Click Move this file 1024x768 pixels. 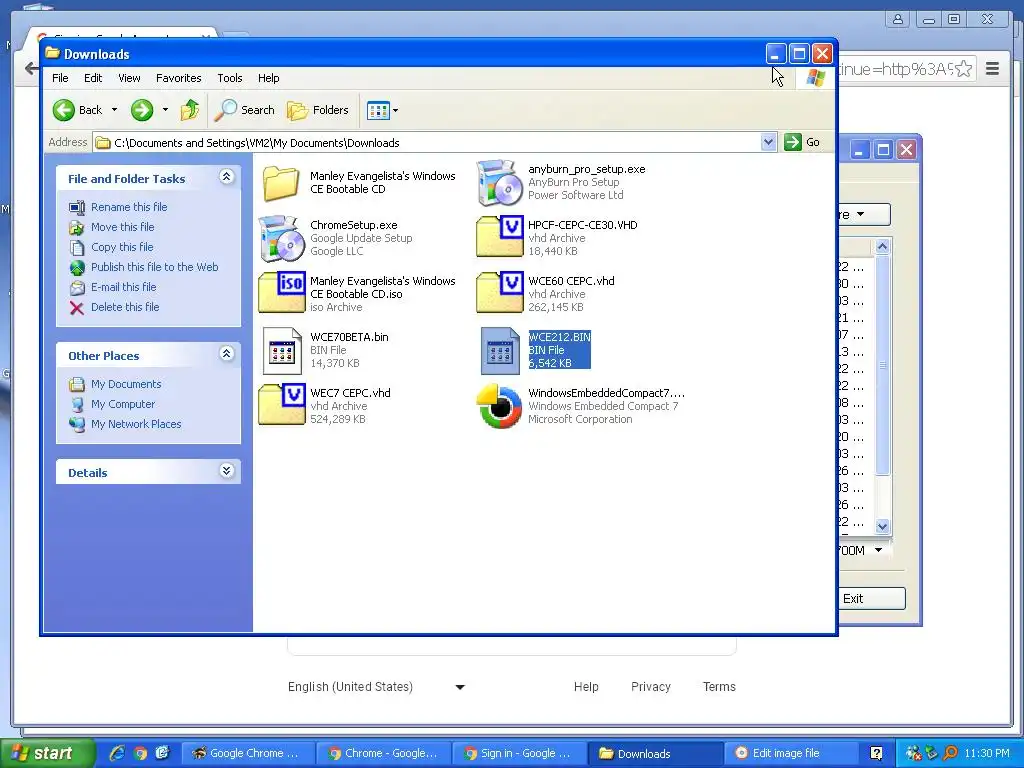122,227
